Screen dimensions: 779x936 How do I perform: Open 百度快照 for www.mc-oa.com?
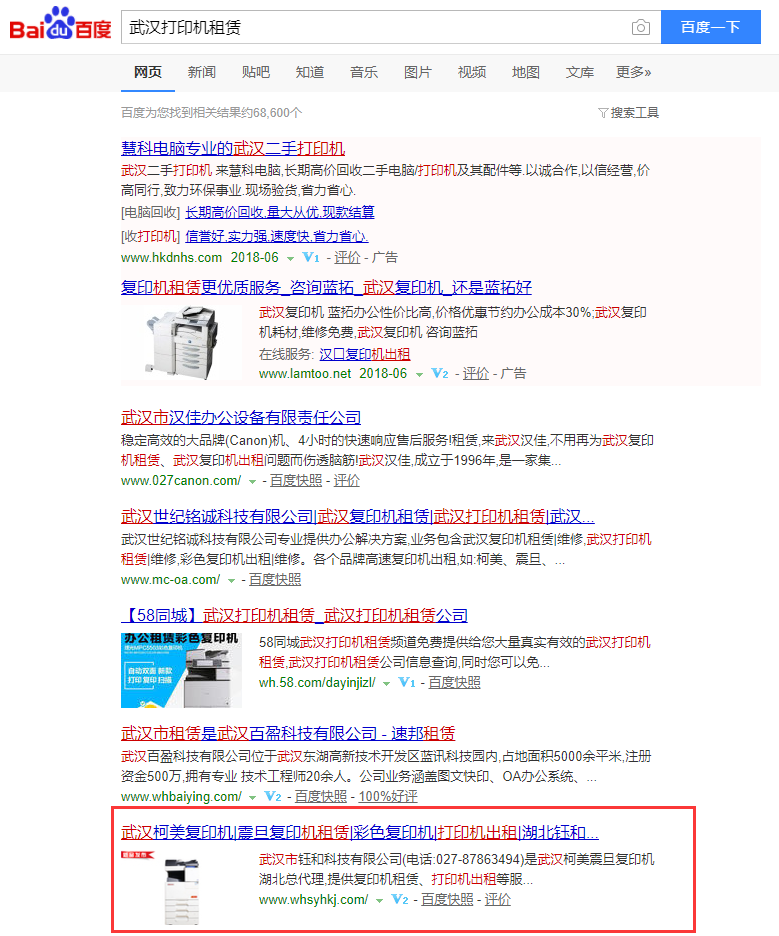point(275,580)
